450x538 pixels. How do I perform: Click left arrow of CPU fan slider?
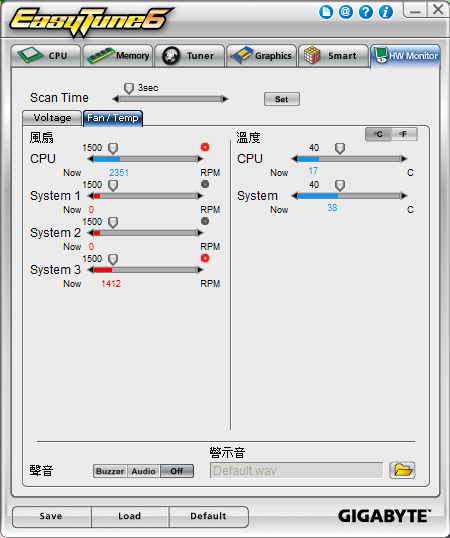click(x=91, y=159)
